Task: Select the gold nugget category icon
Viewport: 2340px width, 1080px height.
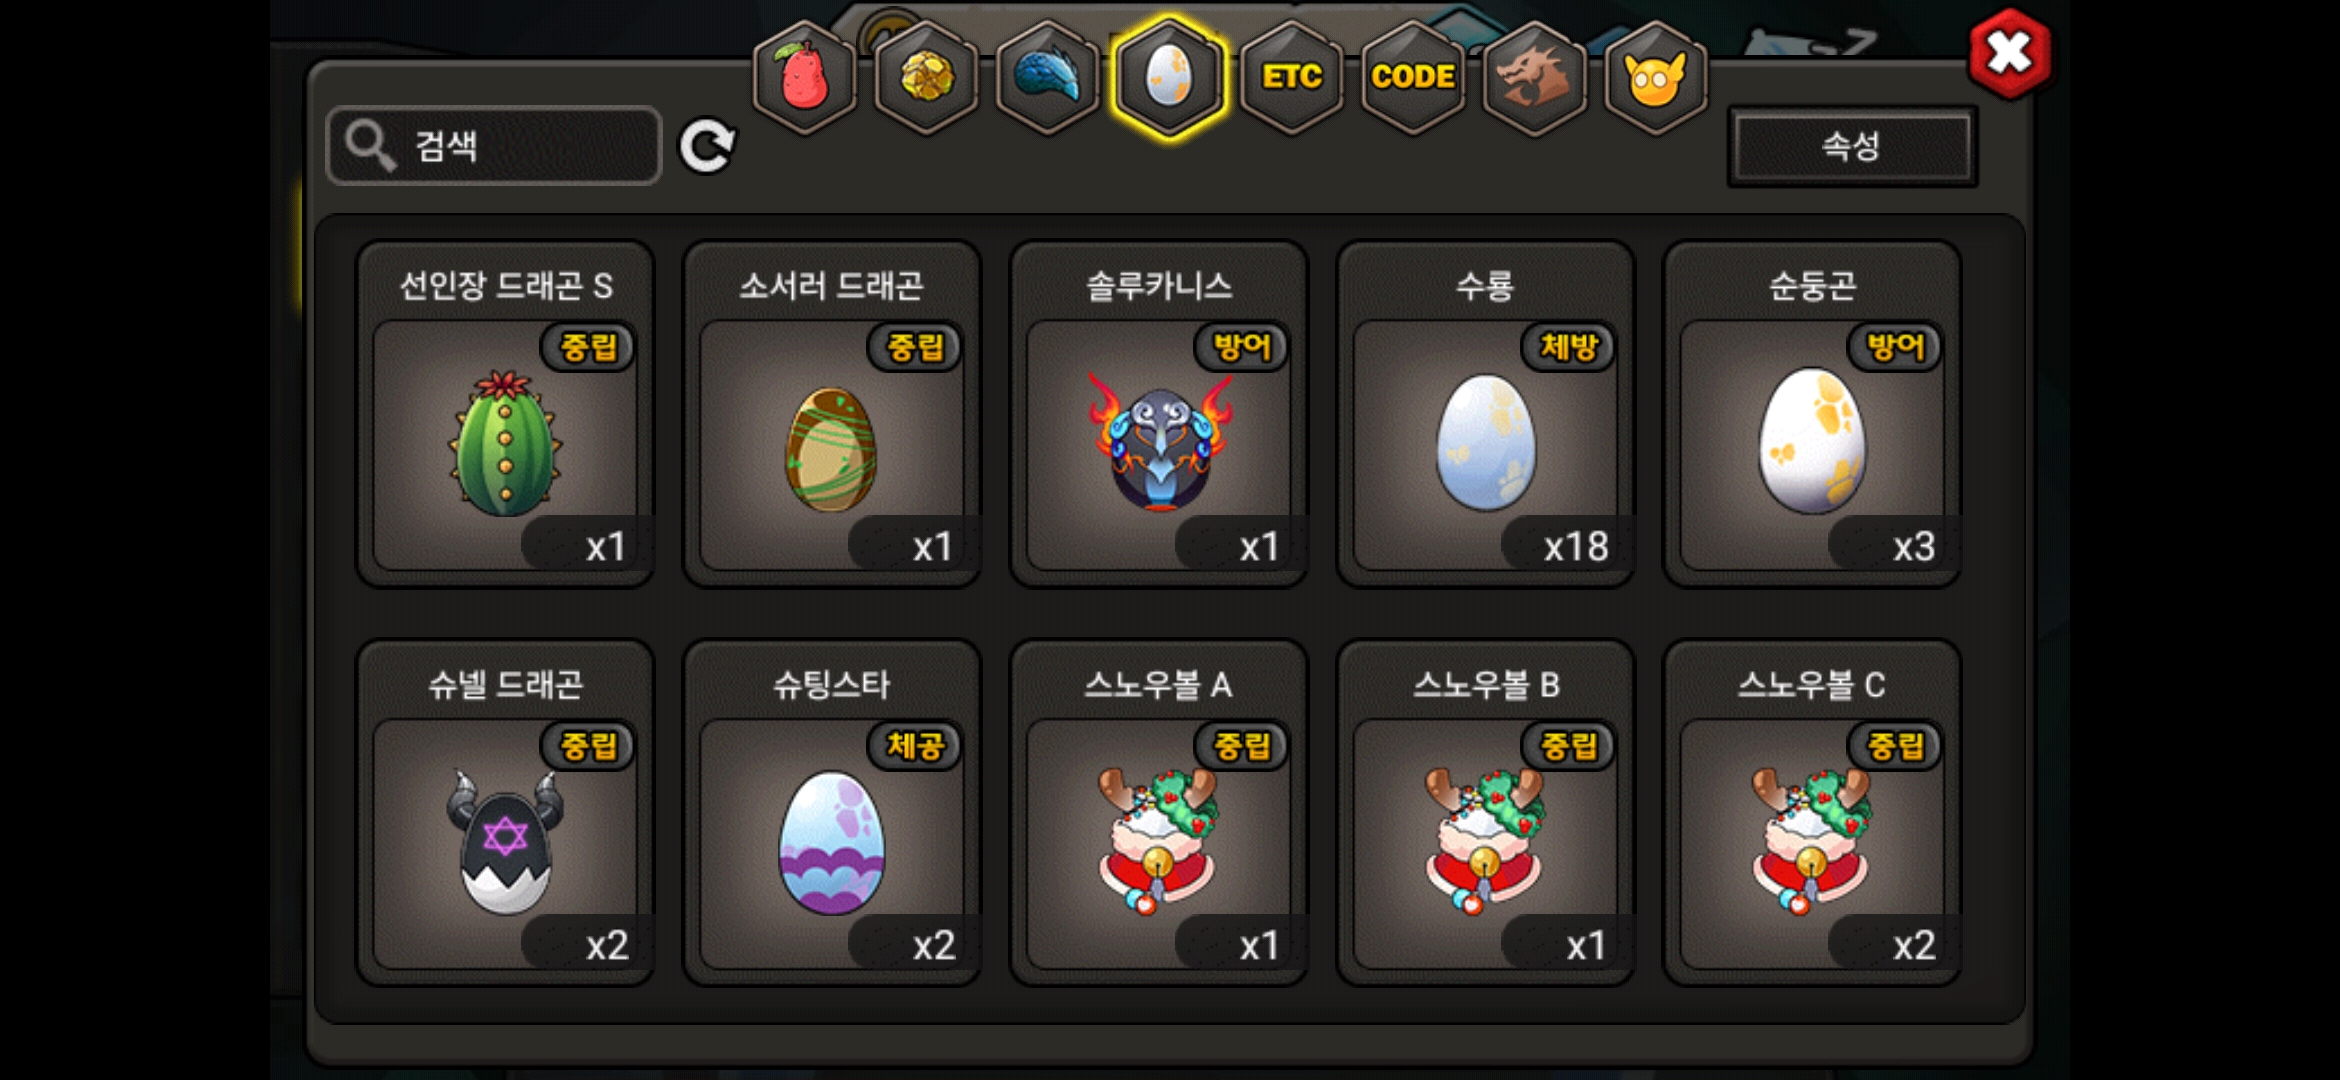Action: [x=927, y=77]
